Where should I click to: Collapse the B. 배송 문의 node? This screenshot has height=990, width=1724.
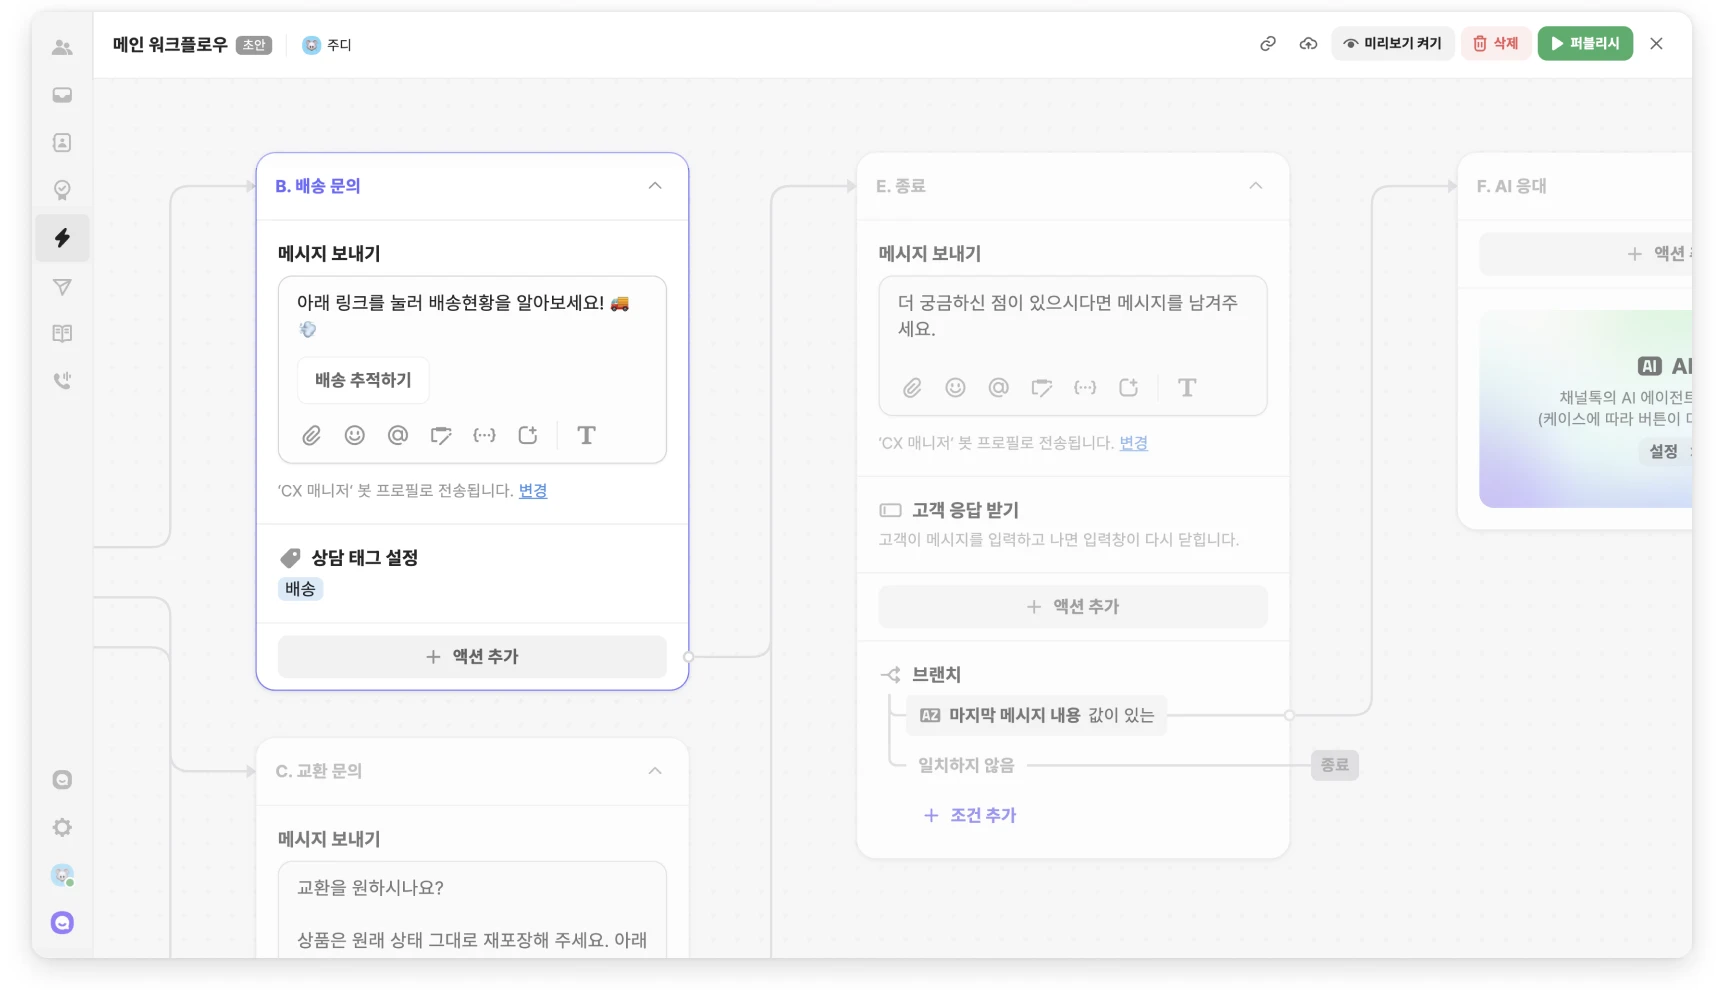pos(655,186)
